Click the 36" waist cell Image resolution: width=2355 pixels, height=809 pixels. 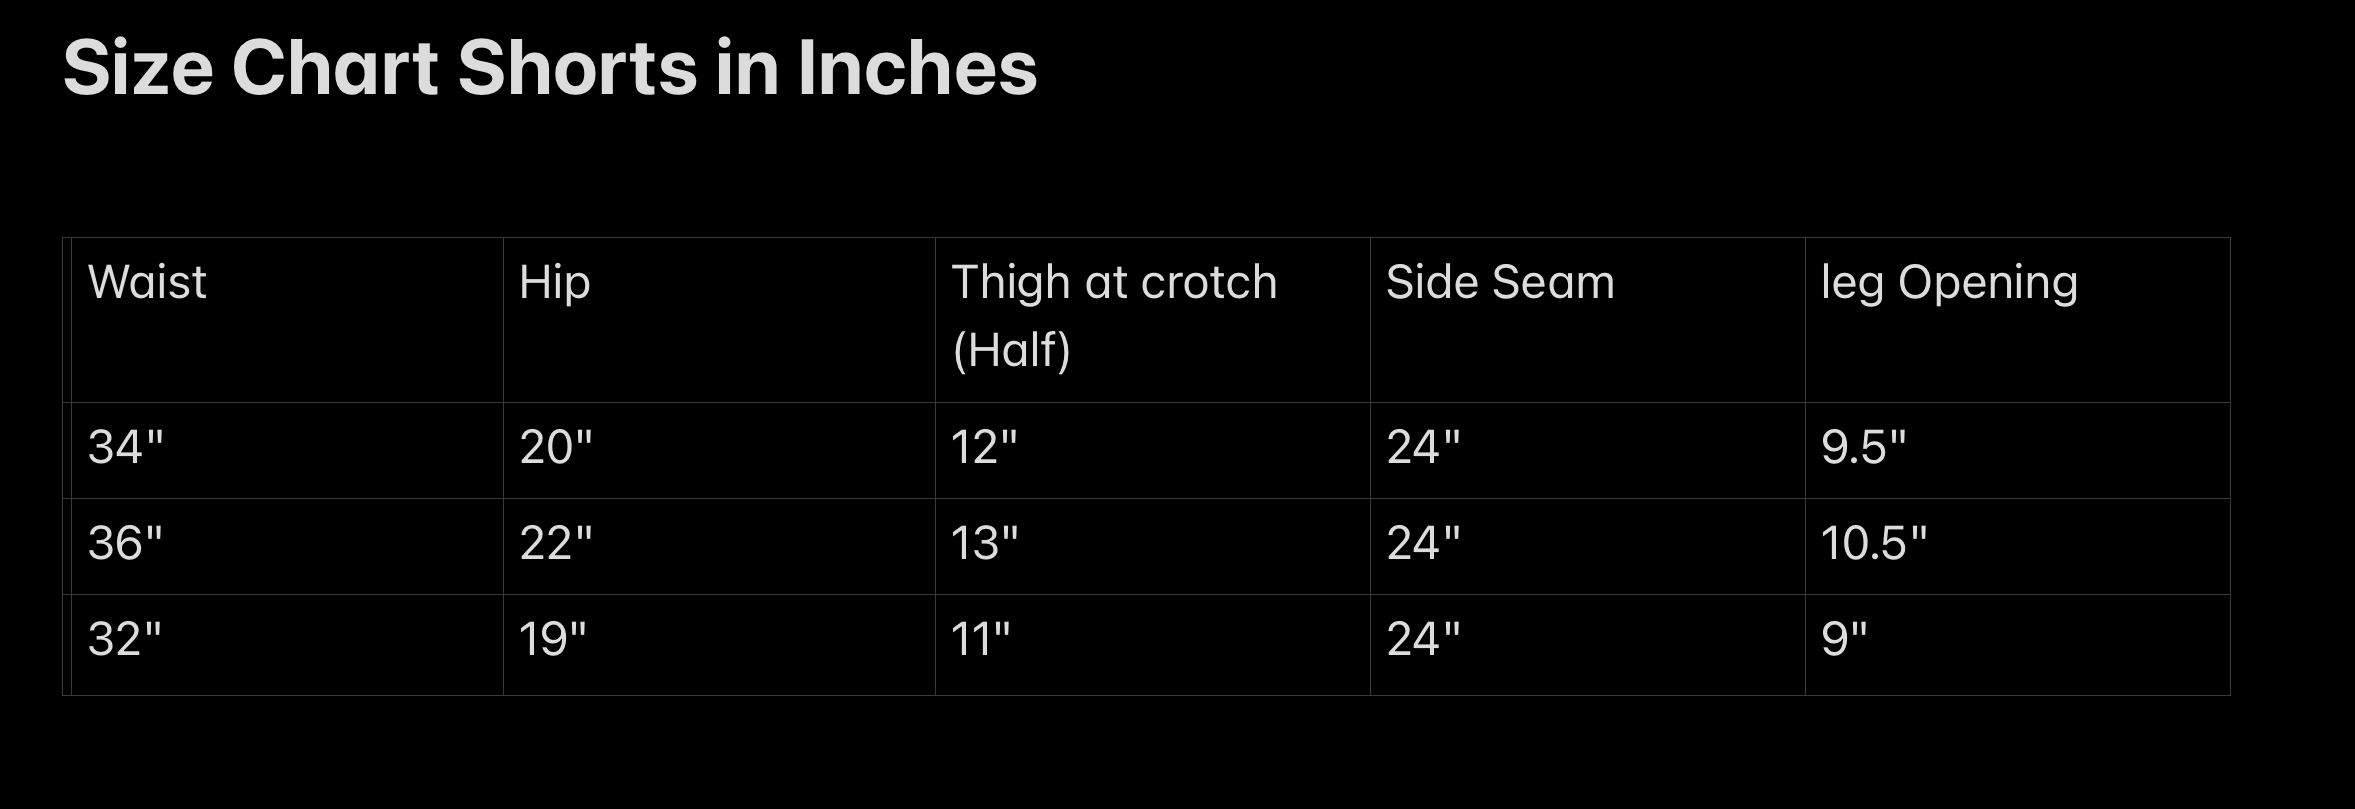[x=126, y=543]
